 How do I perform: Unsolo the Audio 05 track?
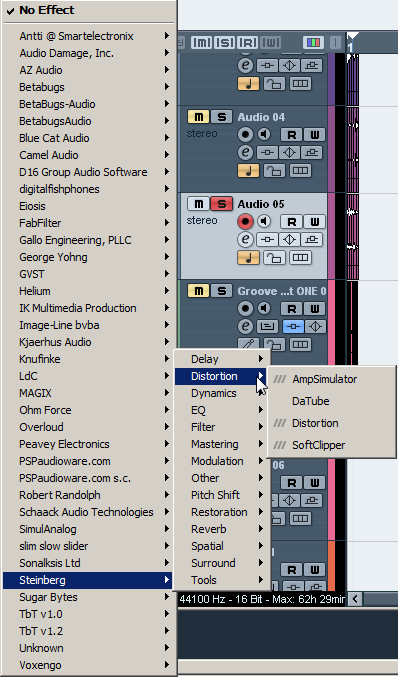222,204
